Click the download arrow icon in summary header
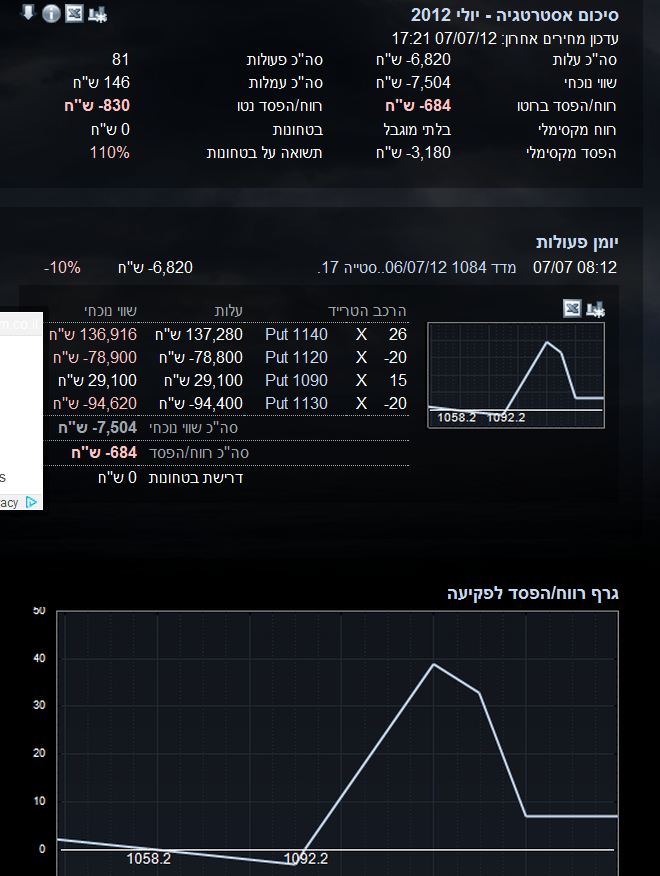660x876 pixels. [x=28, y=14]
